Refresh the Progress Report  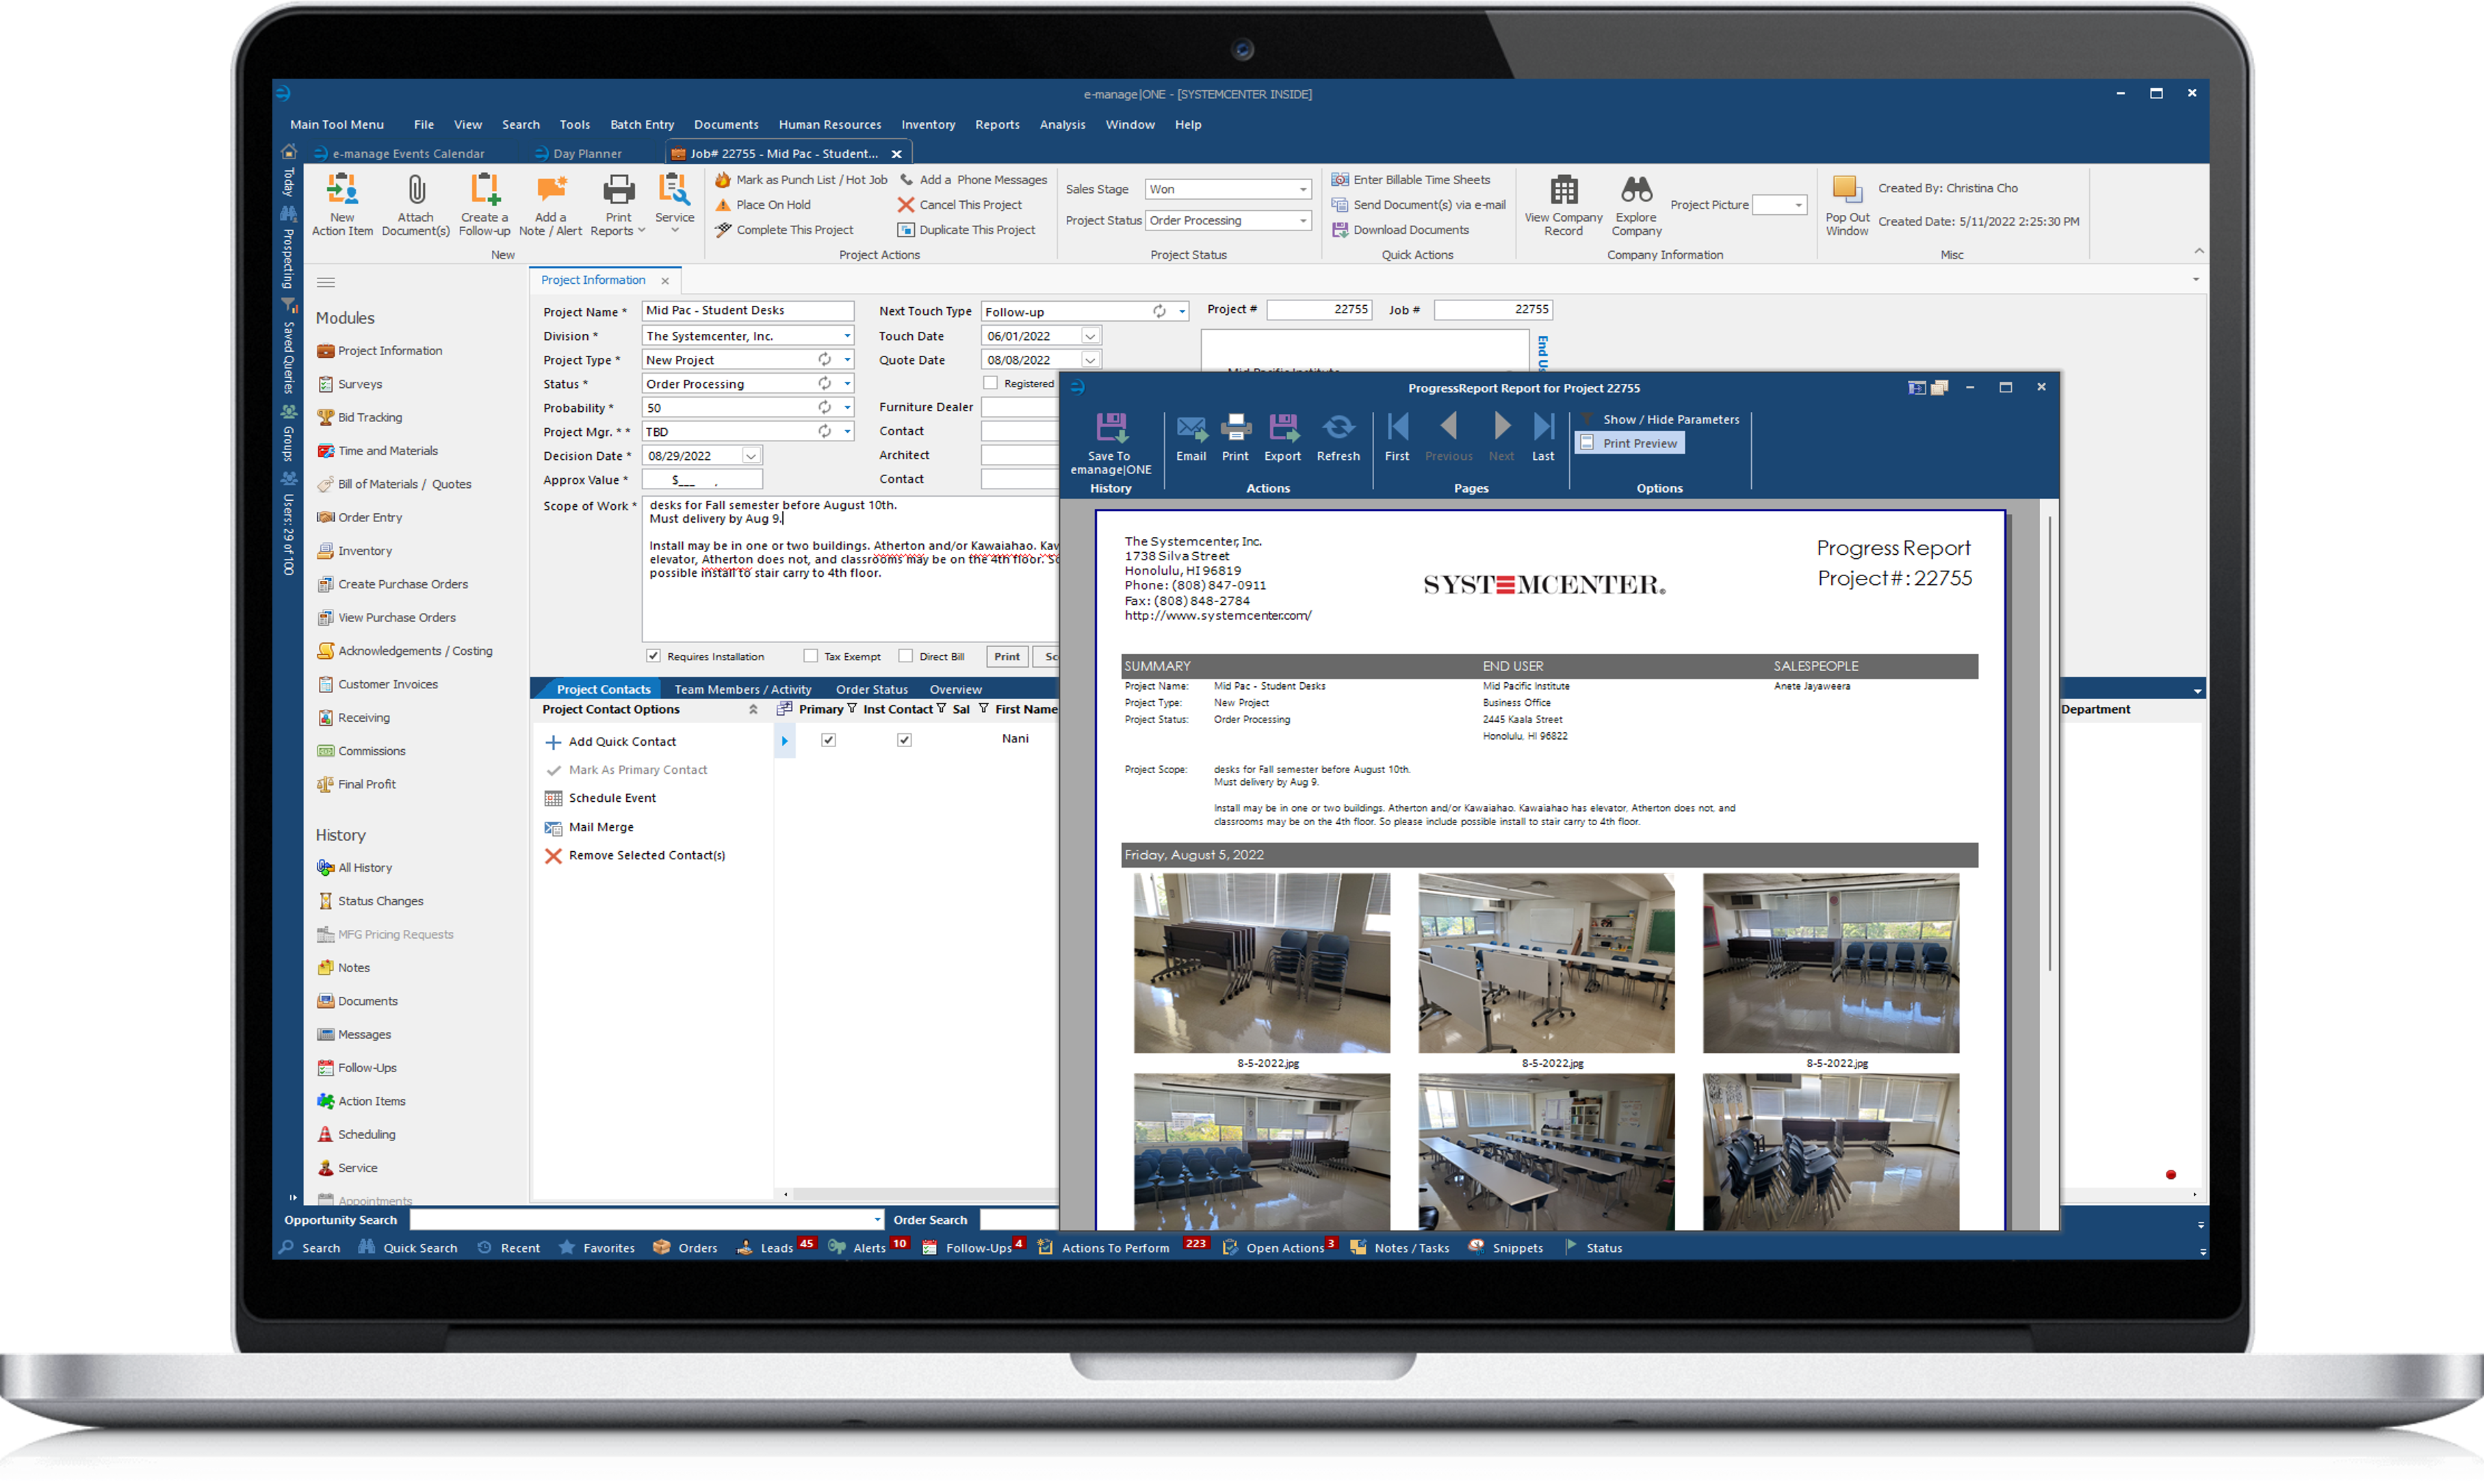coord(1338,437)
